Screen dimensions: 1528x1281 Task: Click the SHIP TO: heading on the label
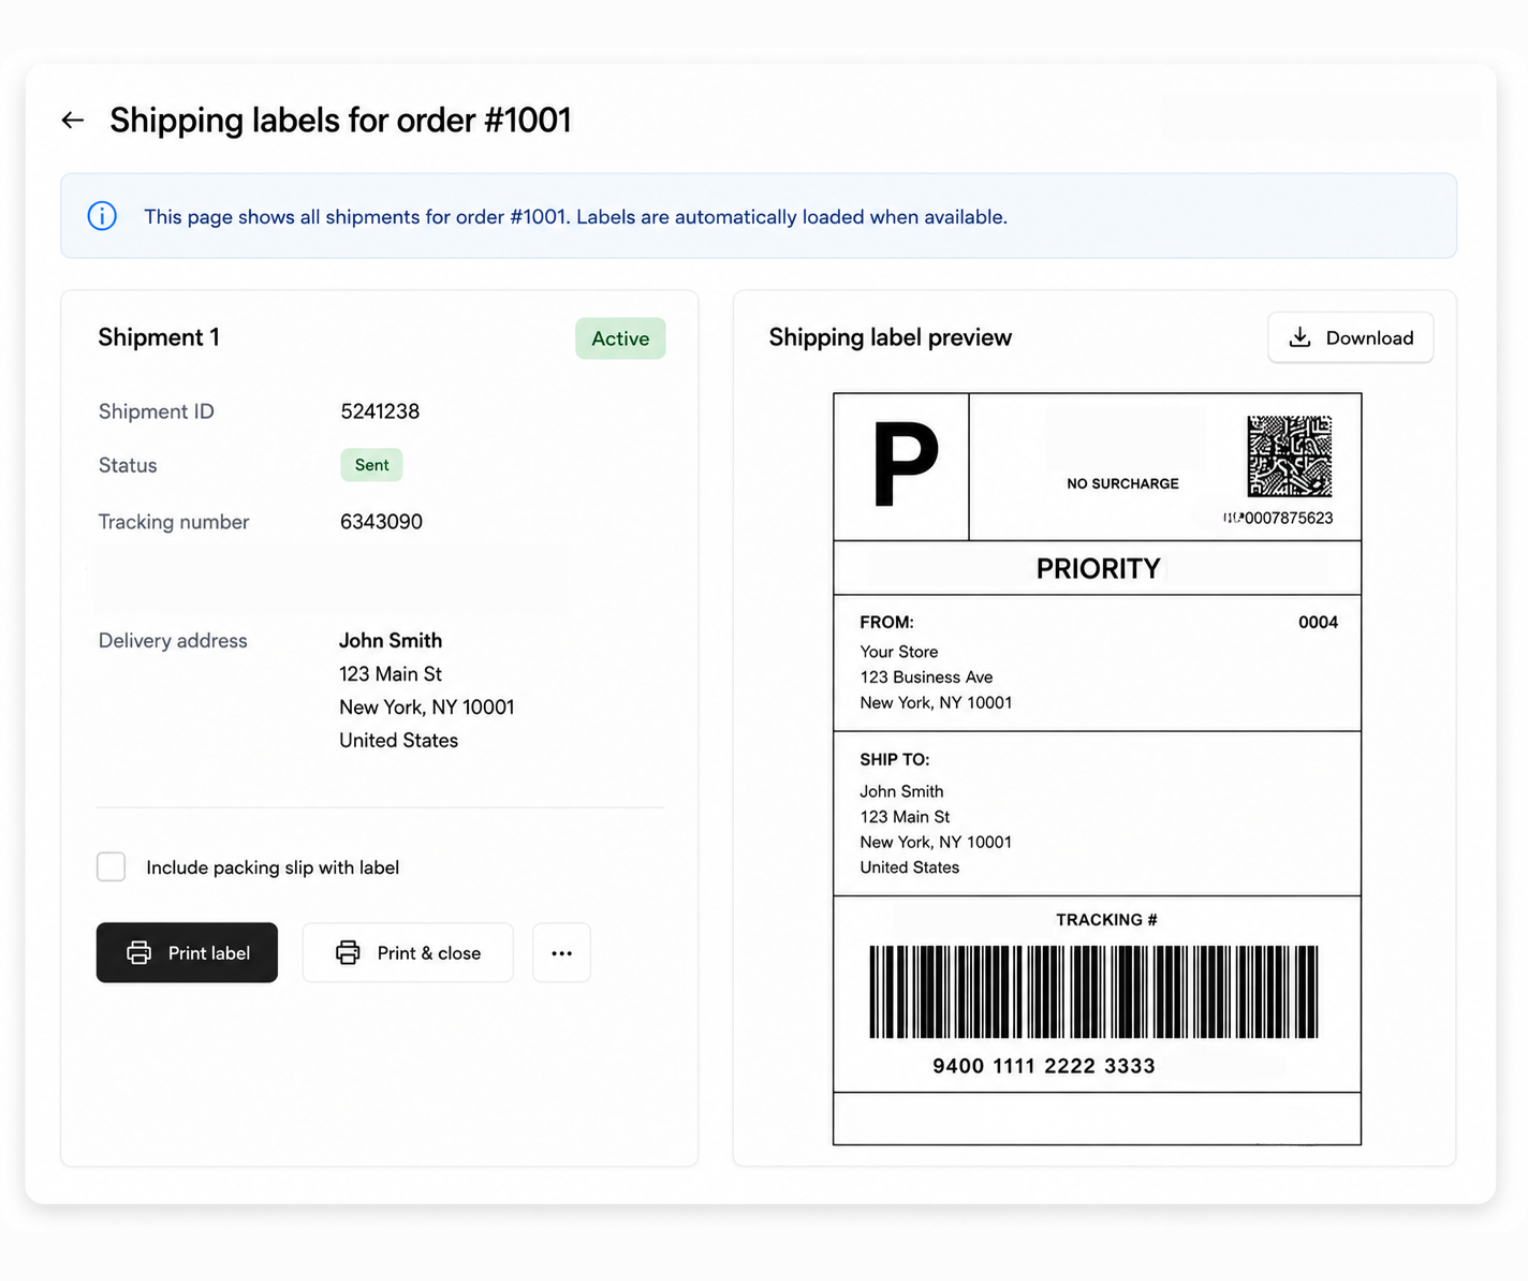(x=895, y=760)
